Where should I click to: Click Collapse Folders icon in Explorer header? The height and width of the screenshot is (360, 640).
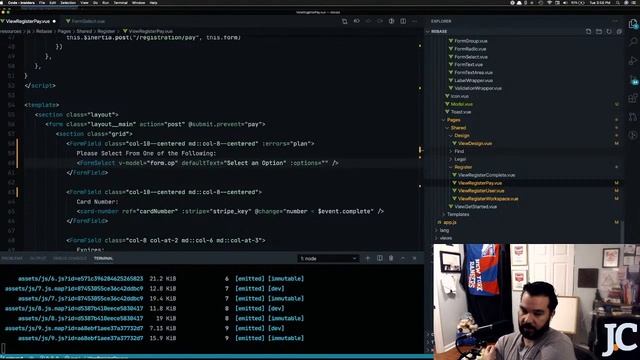tap(619, 31)
